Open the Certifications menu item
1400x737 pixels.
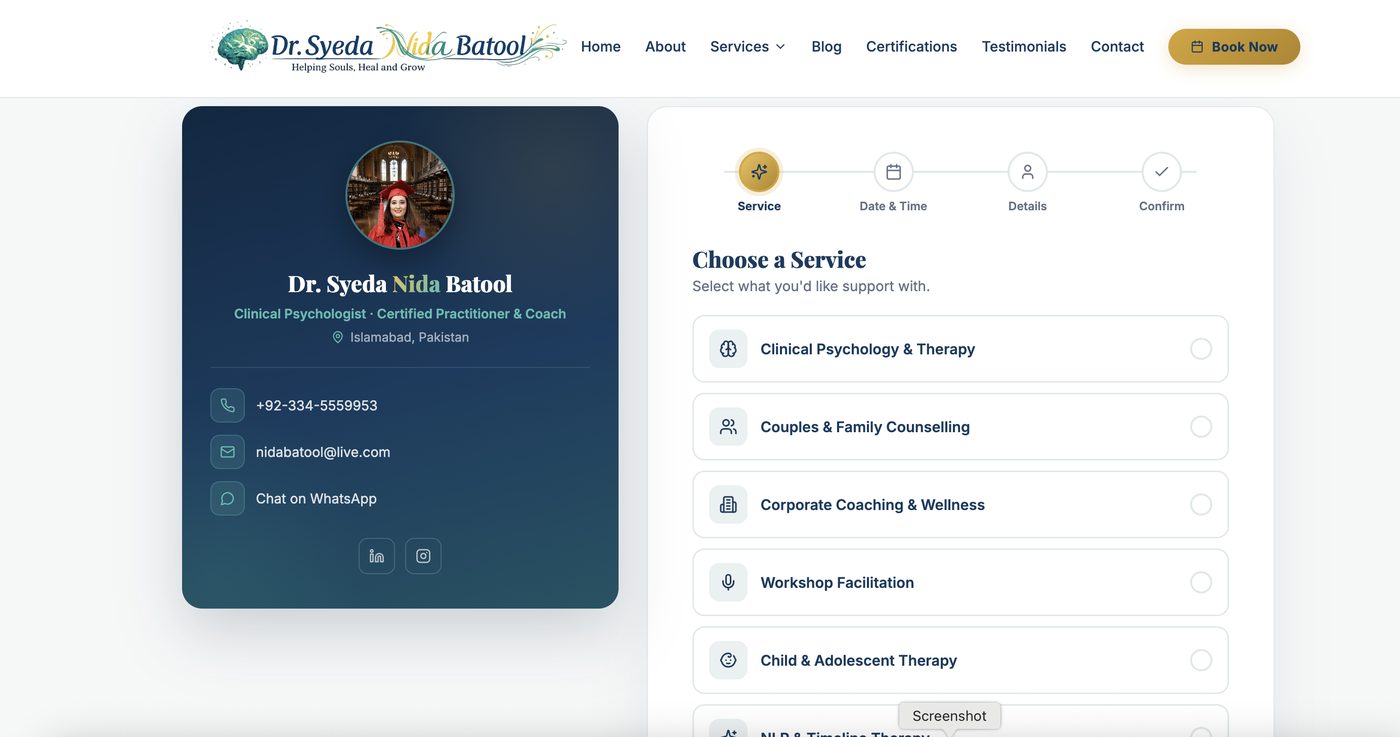pyautogui.click(x=911, y=47)
